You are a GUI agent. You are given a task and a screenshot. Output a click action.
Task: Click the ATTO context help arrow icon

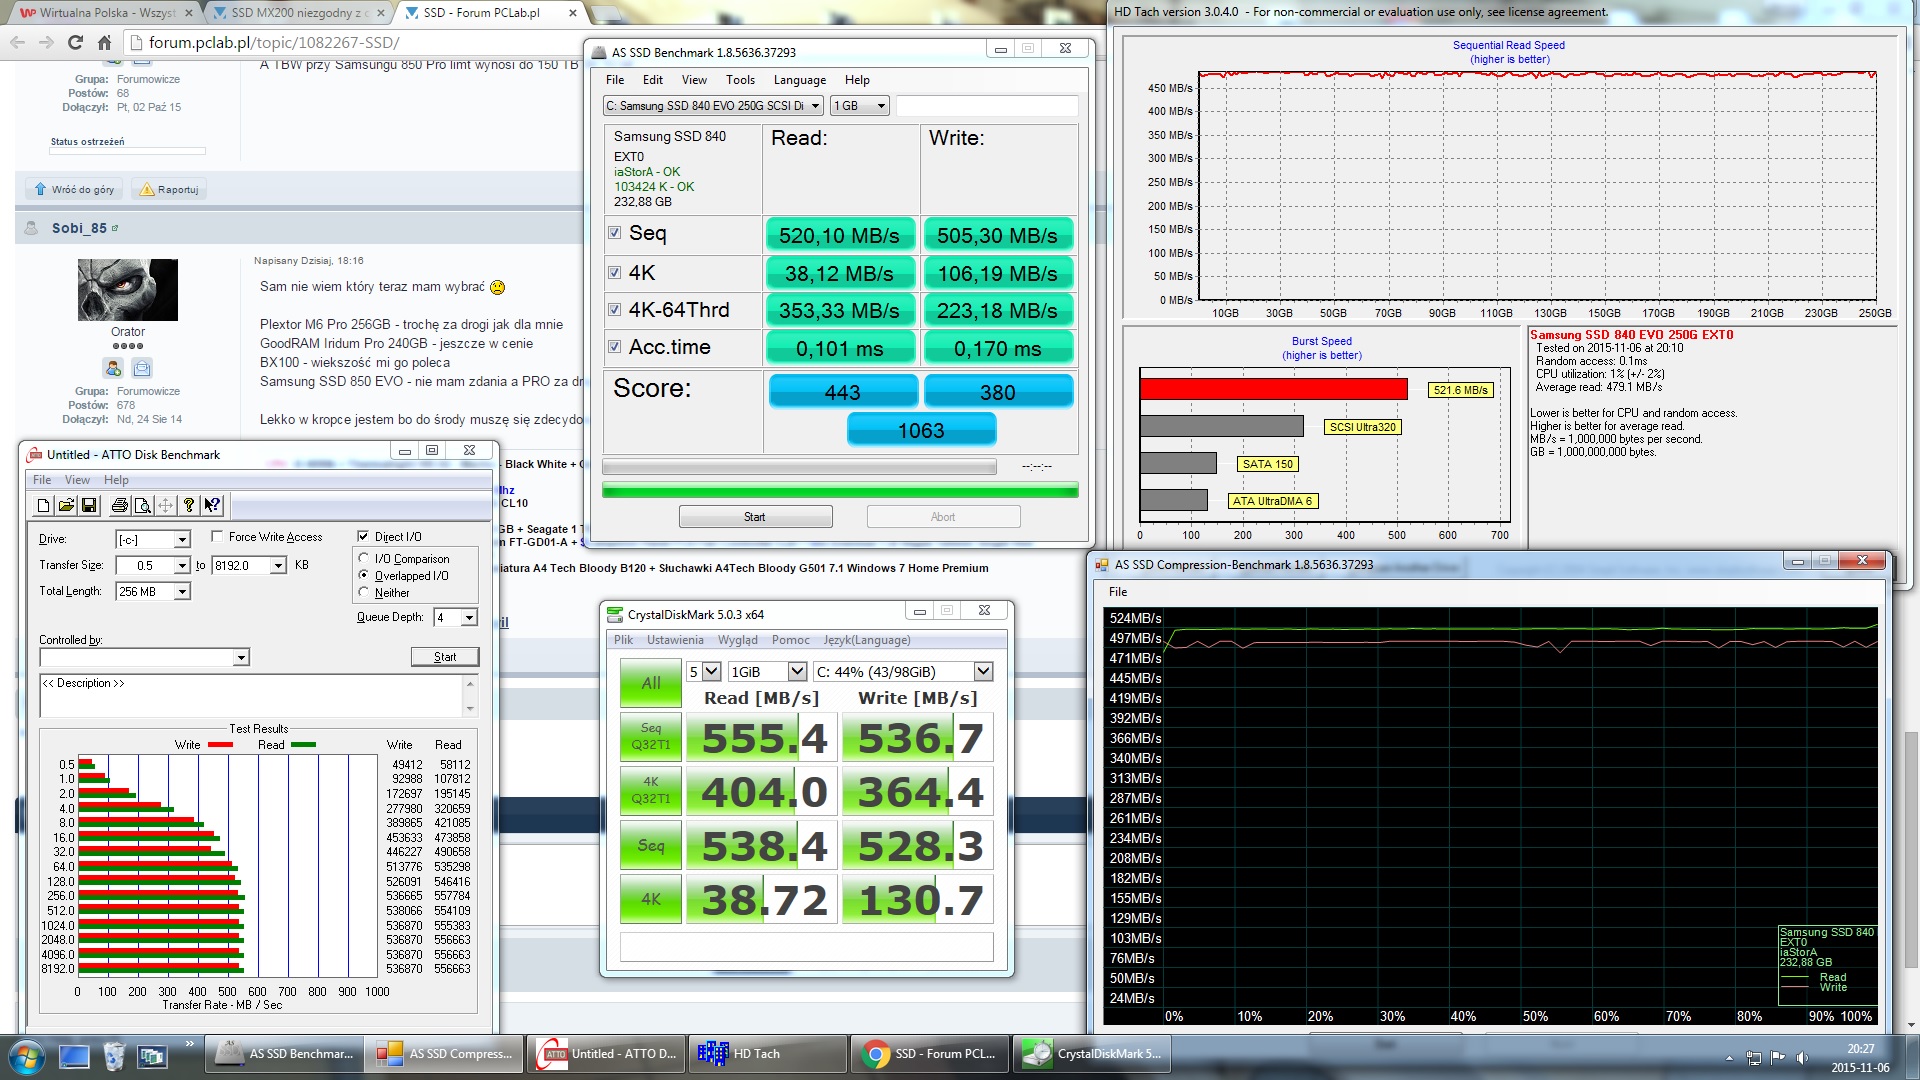[212, 506]
